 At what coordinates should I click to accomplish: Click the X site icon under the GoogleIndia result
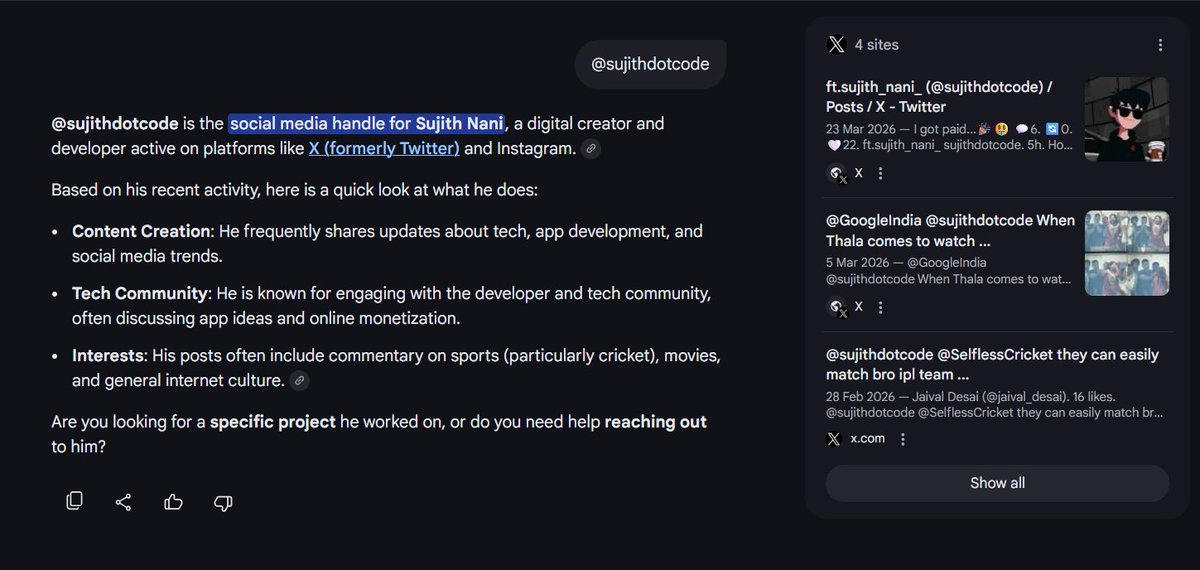click(838, 307)
